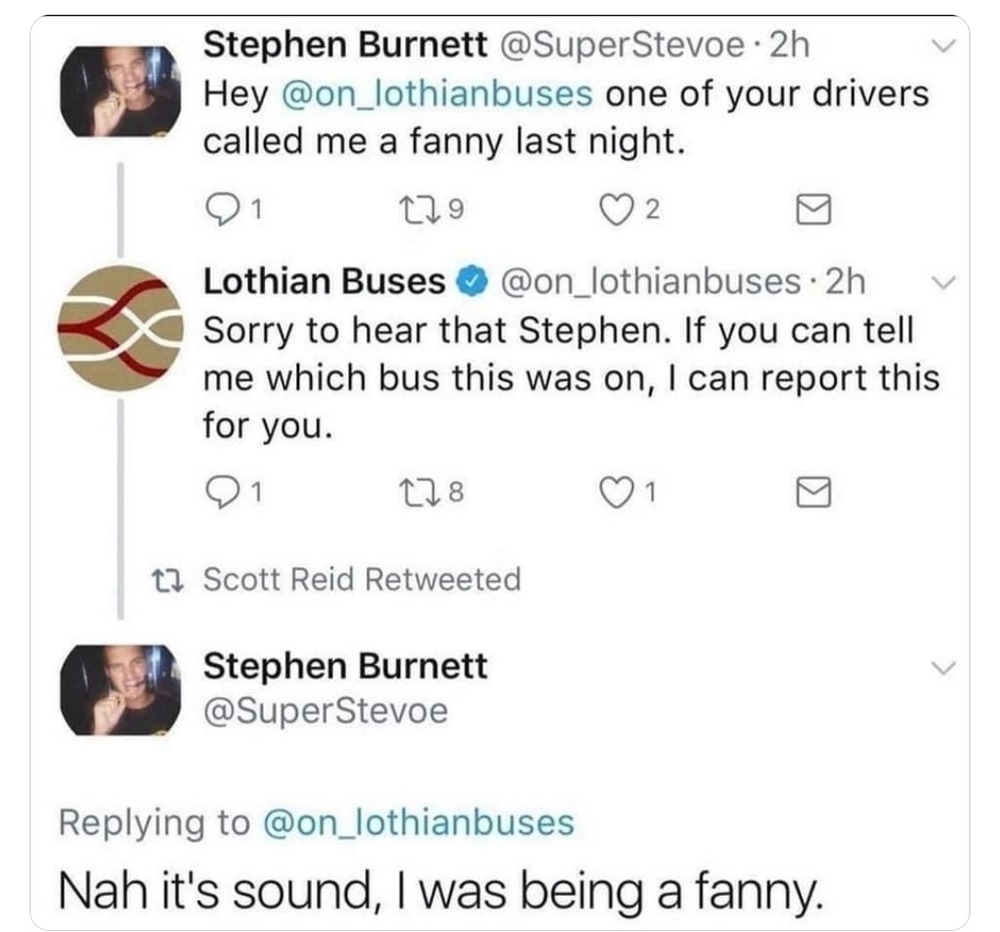Click Stephen Burnett's top avatar photo

click(x=119, y=91)
